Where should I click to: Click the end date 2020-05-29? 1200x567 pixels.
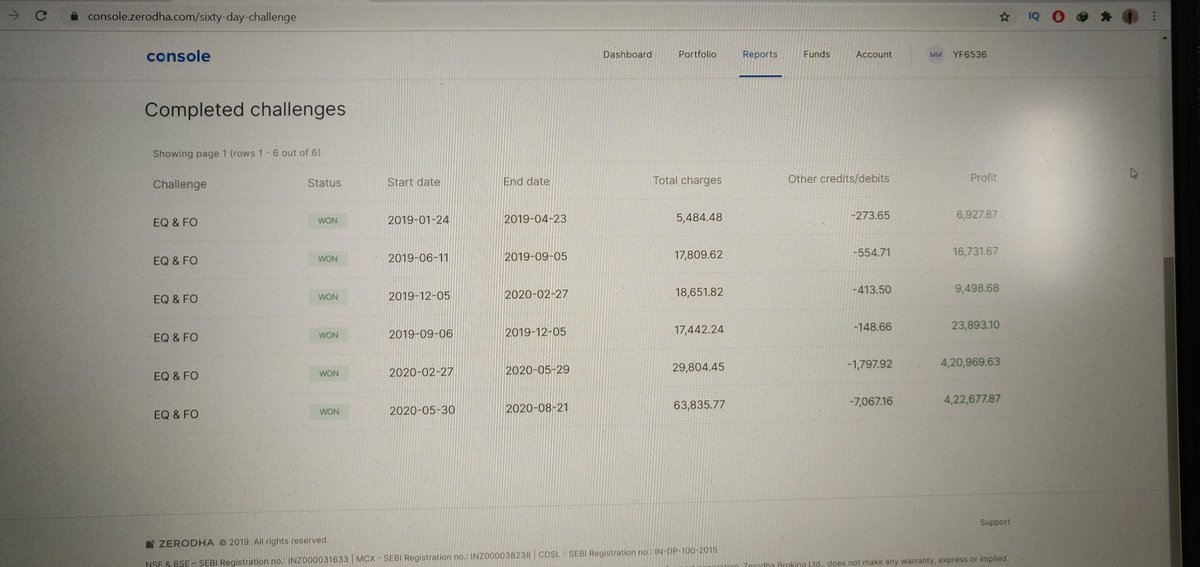coord(537,370)
